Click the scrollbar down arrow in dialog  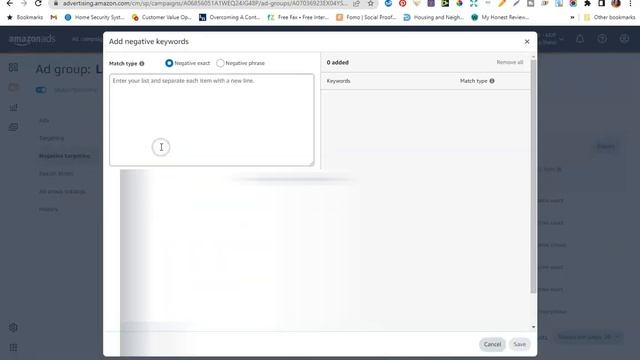tap(533, 327)
